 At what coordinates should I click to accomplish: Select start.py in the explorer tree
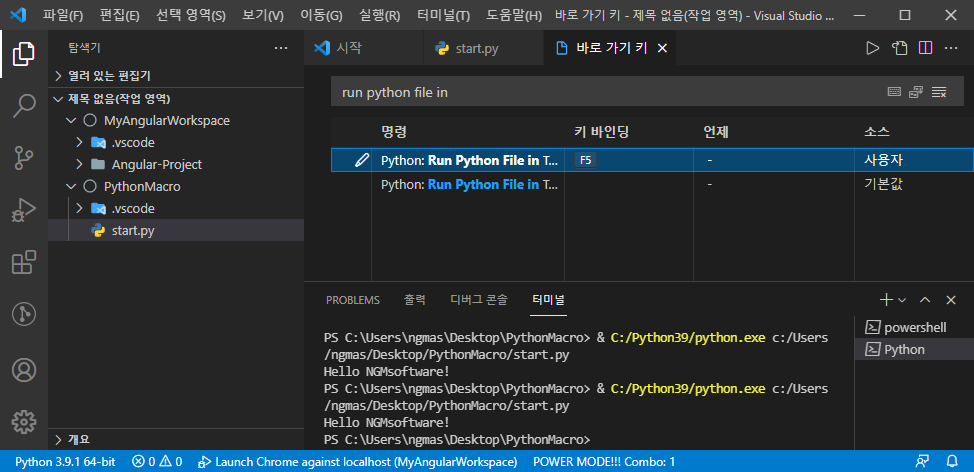pos(176,230)
